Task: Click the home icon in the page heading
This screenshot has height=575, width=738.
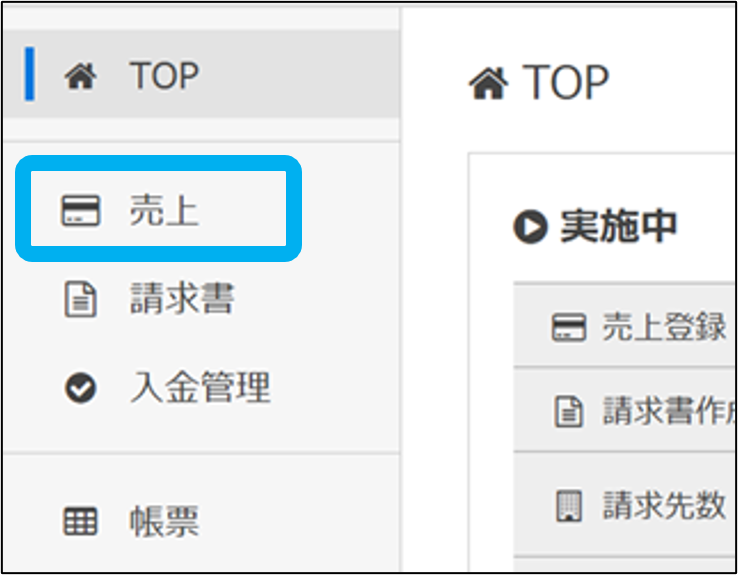Action: (488, 84)
